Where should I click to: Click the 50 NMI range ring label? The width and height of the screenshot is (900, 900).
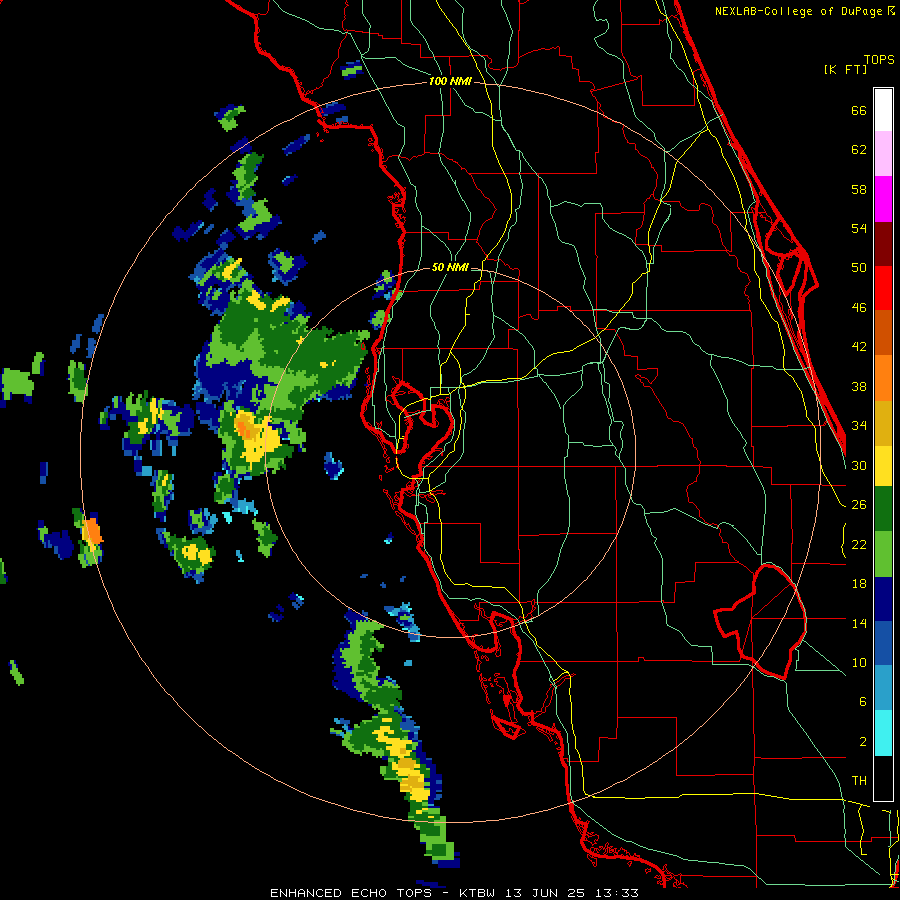[450, 267]
